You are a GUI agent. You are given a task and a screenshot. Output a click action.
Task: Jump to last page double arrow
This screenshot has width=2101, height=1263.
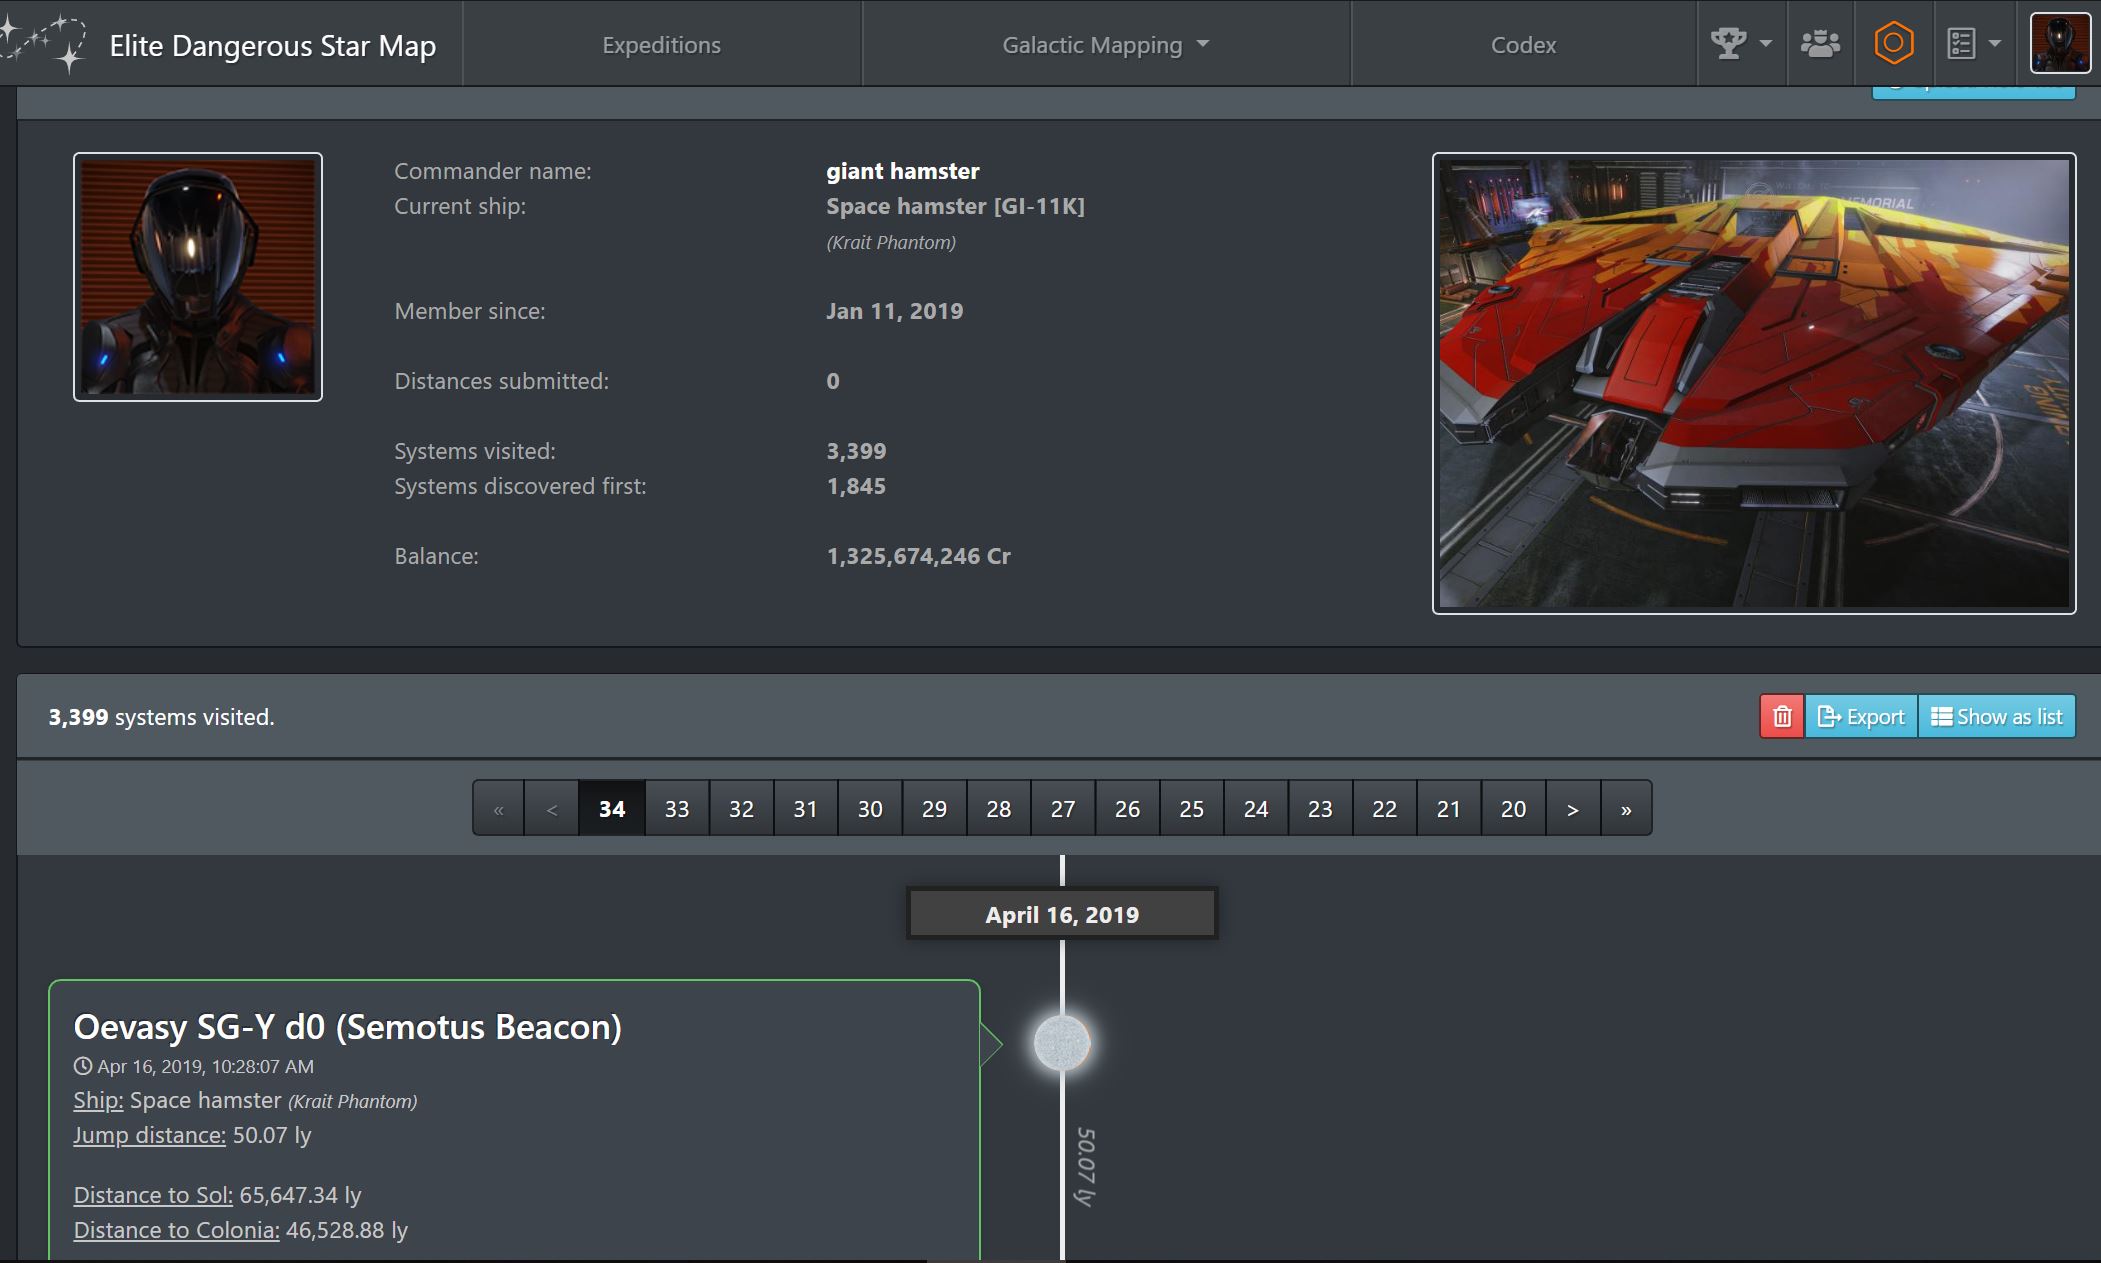(1626, 808)
